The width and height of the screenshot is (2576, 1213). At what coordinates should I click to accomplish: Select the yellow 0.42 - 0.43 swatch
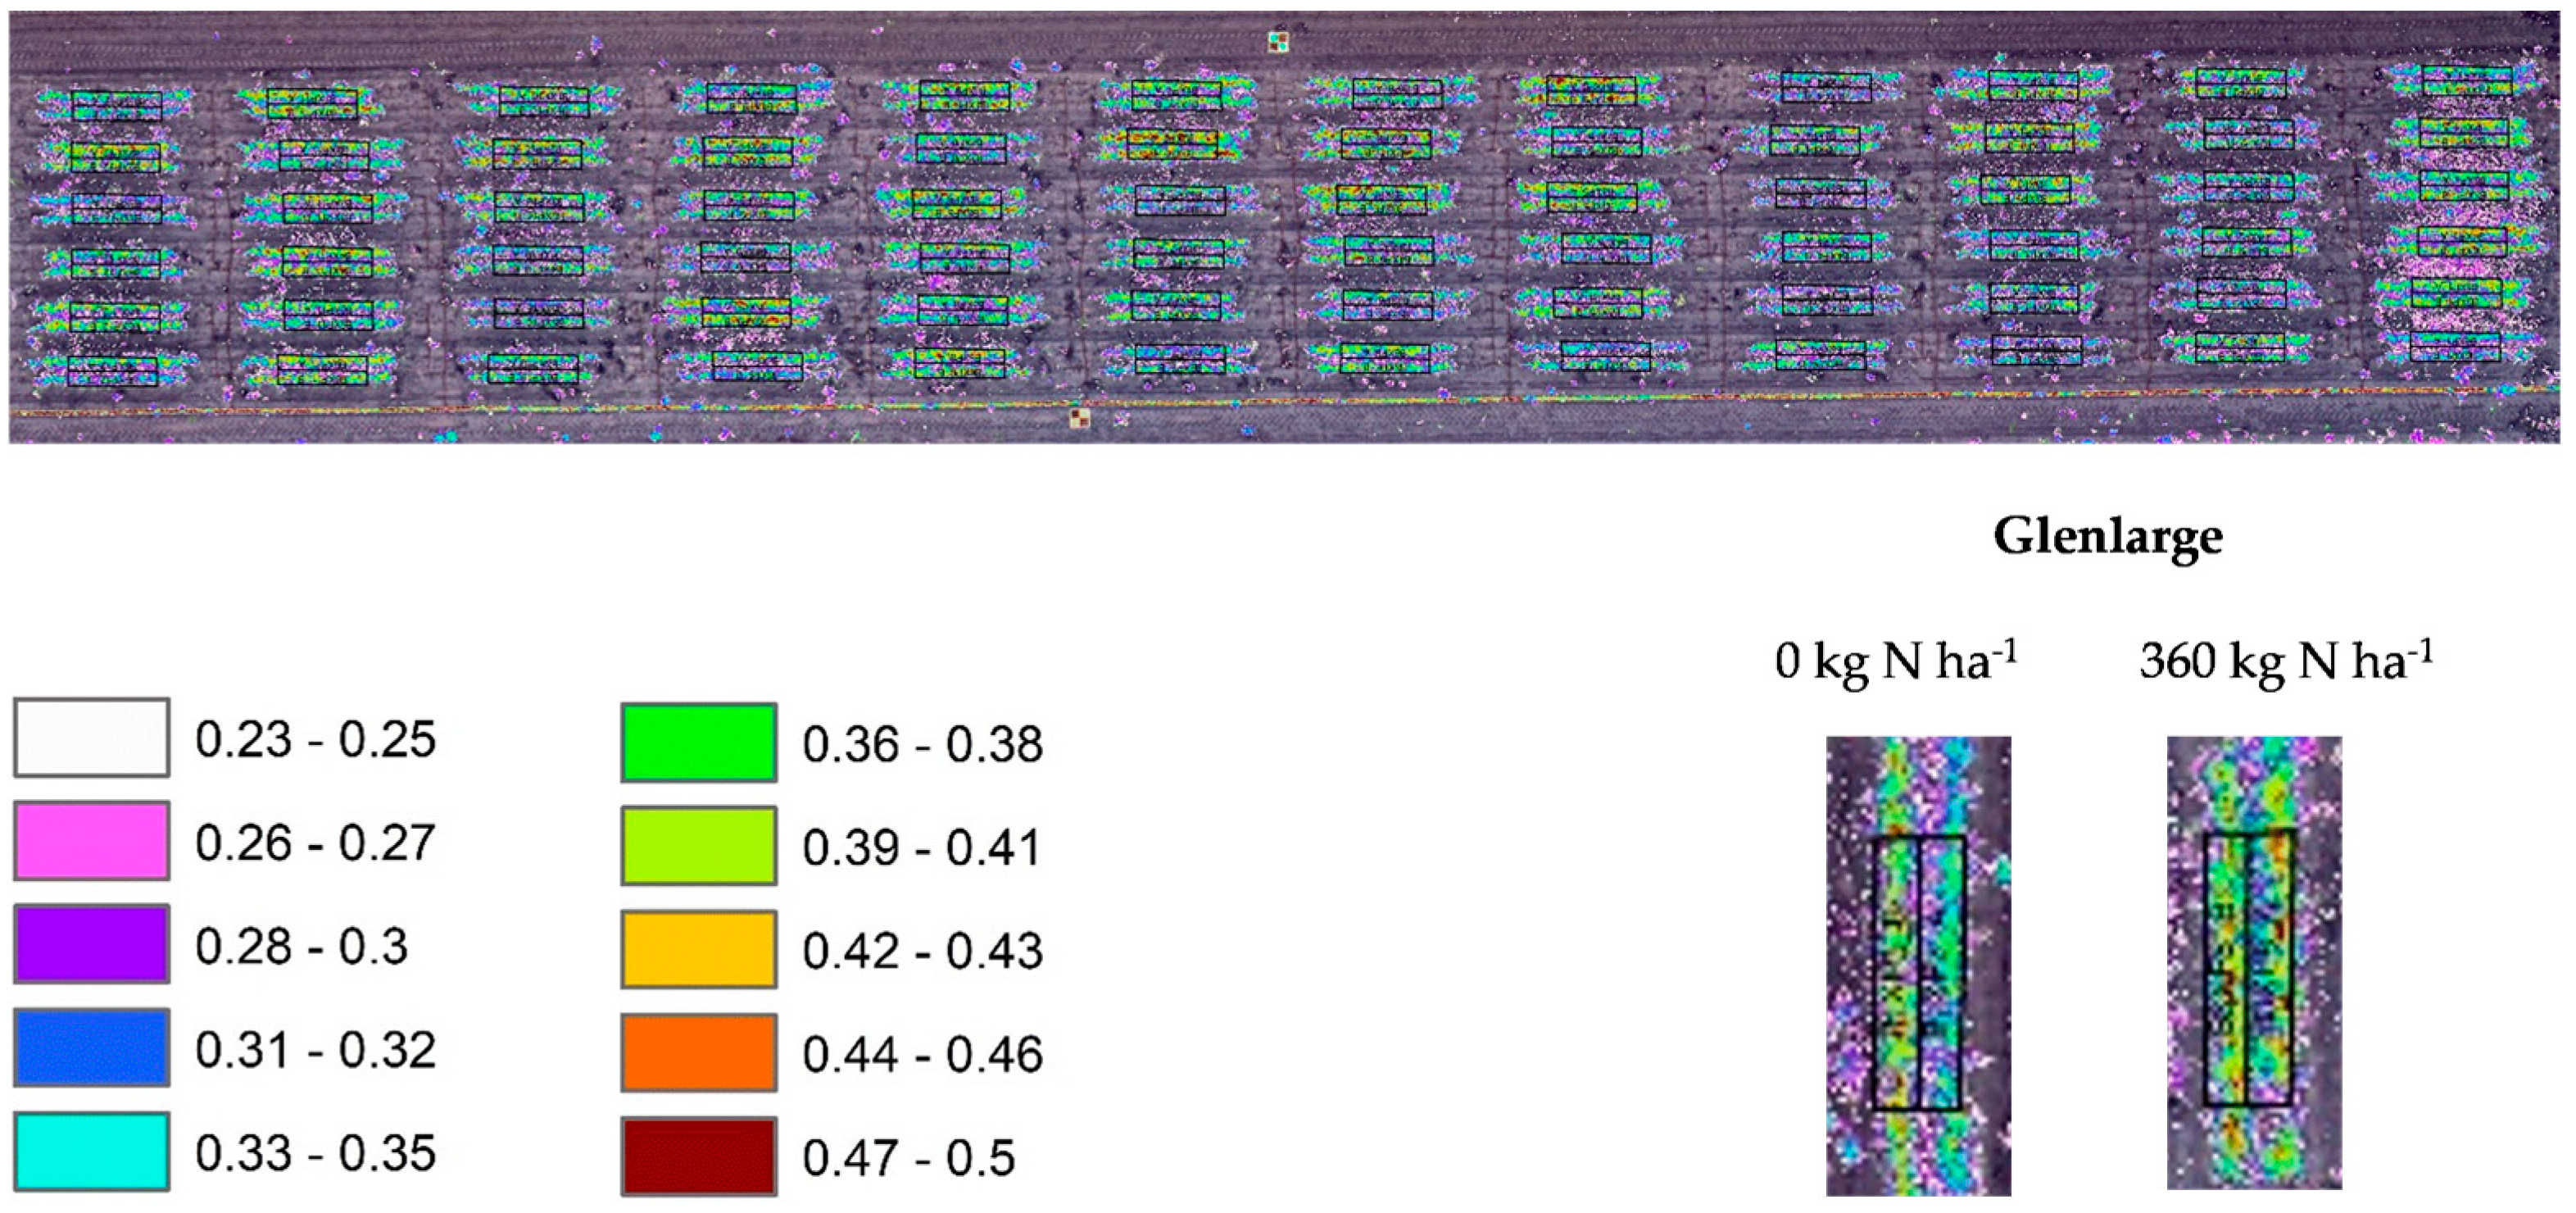(698, 949)
